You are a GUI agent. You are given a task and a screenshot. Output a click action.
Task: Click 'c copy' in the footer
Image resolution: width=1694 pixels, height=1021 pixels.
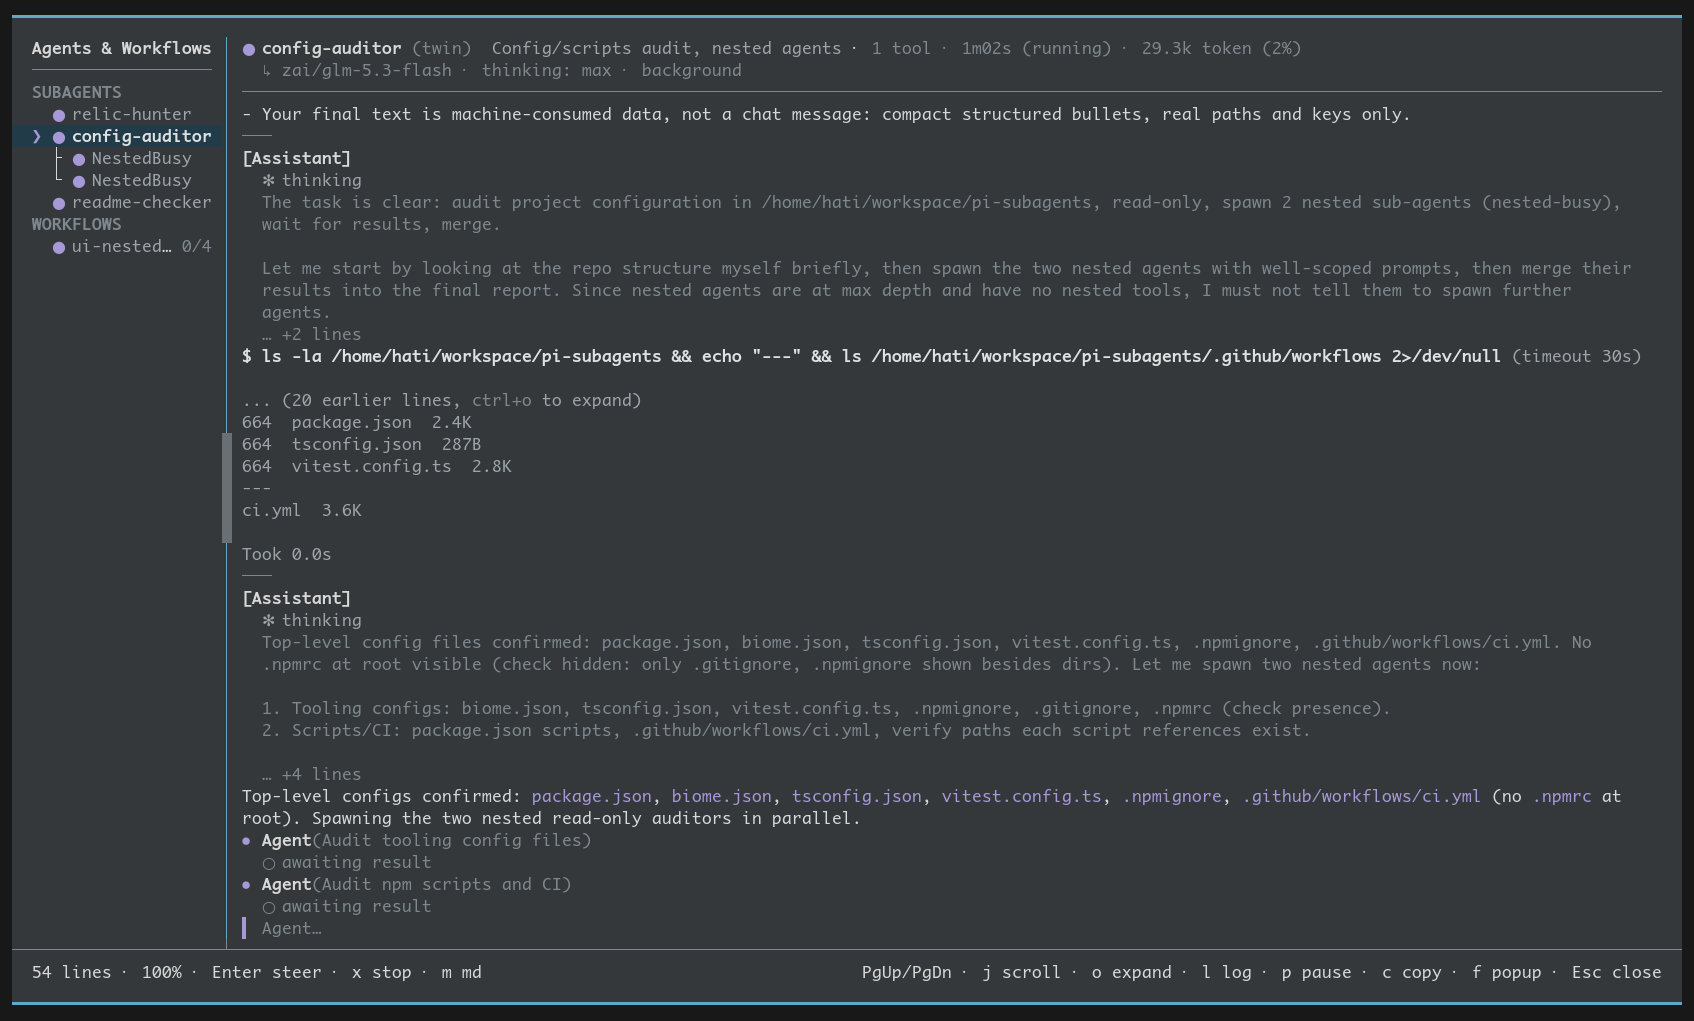[1411, 972]
